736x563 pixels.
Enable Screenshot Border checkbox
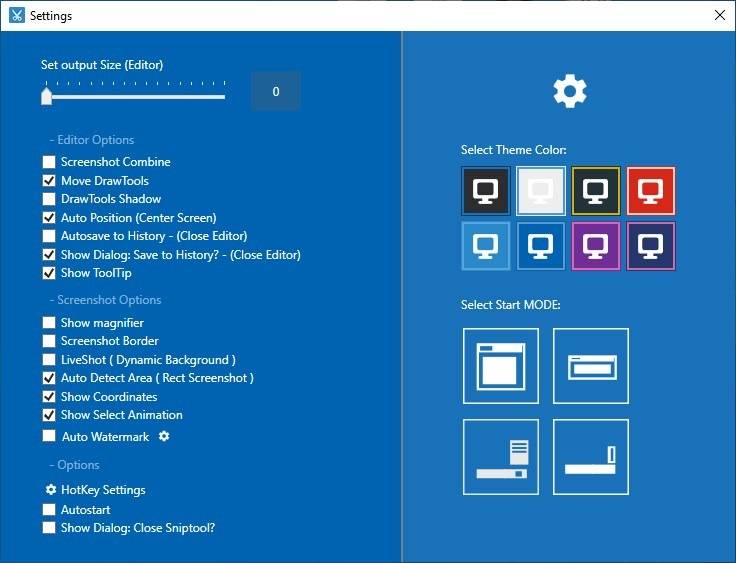point(49,341)
